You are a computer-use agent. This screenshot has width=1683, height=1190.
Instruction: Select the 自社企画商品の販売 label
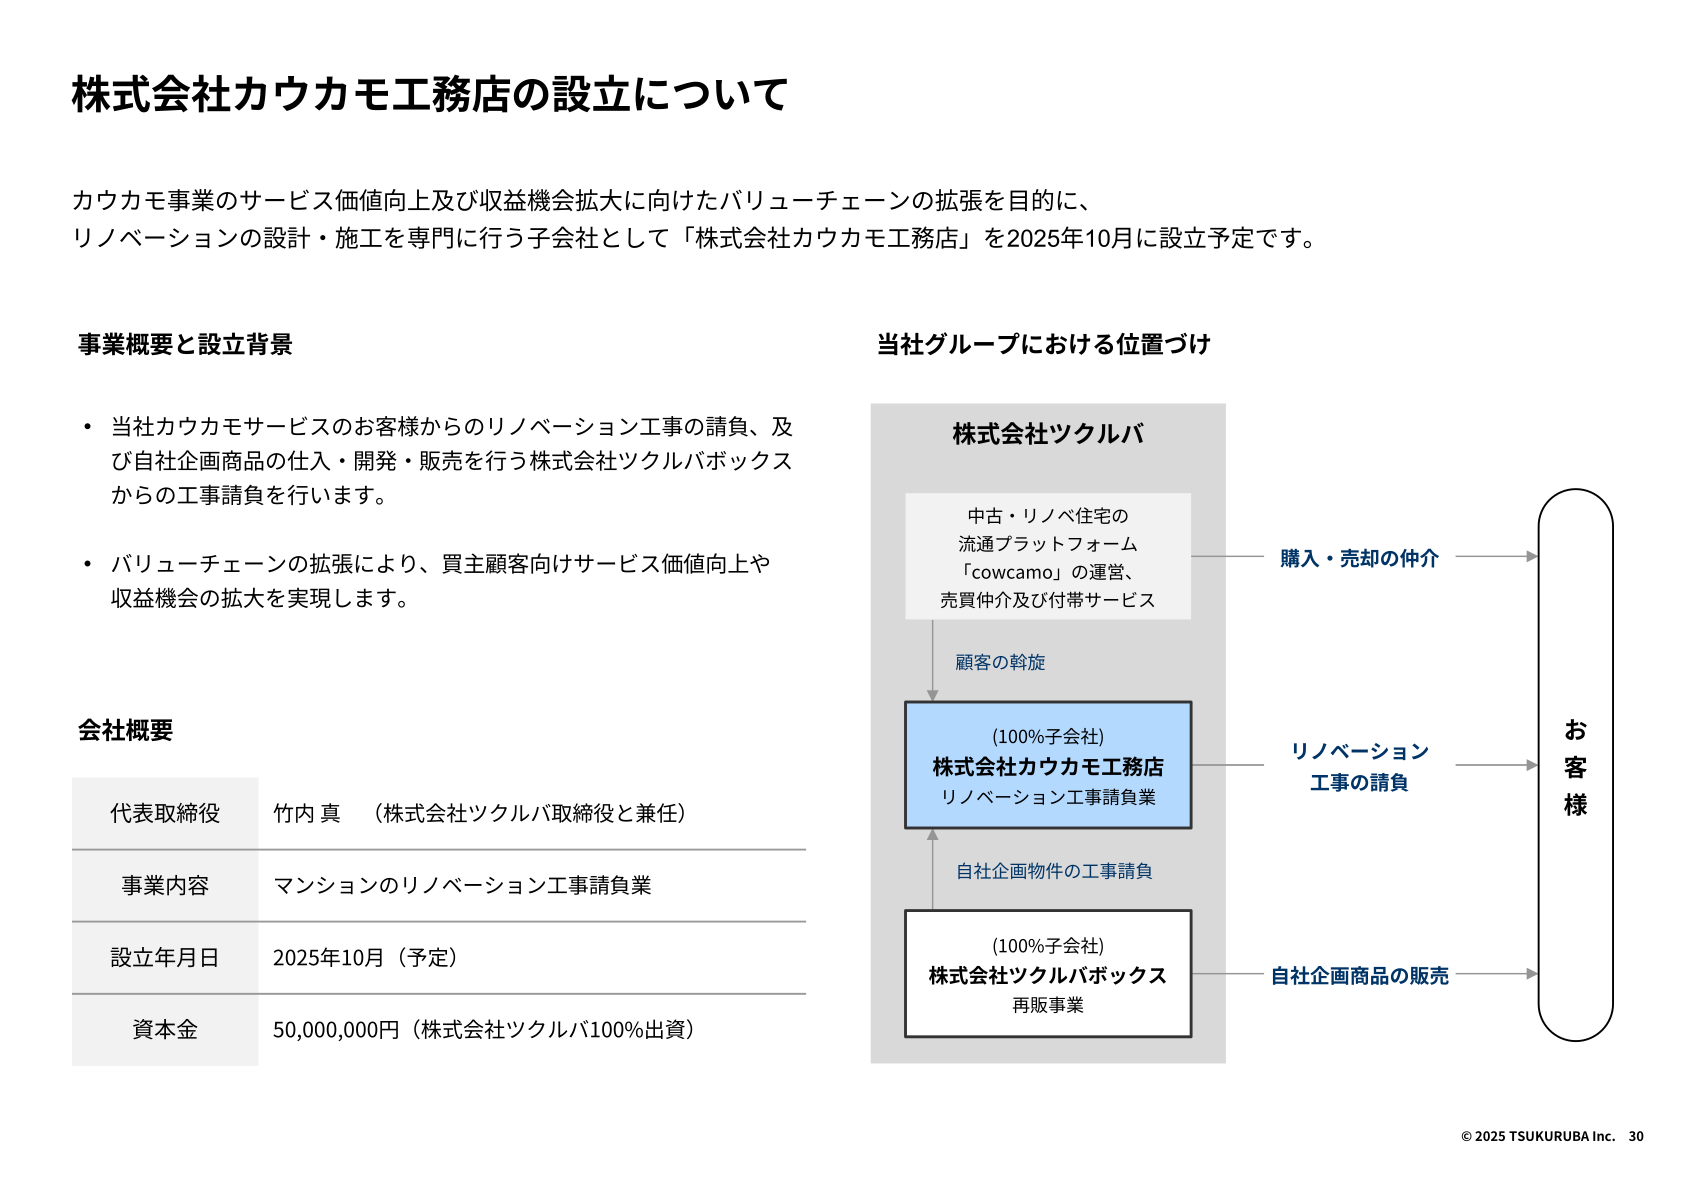(x=1359, y=976)
